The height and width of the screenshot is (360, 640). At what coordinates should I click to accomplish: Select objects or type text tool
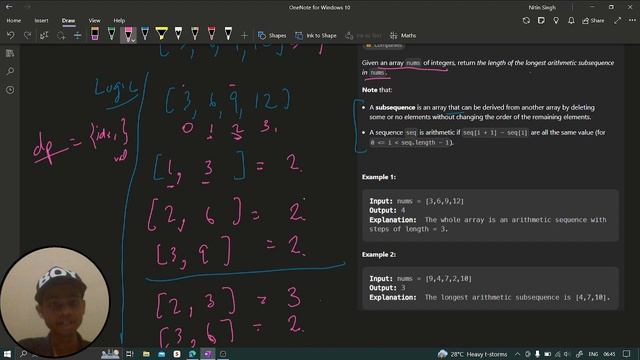44,36
